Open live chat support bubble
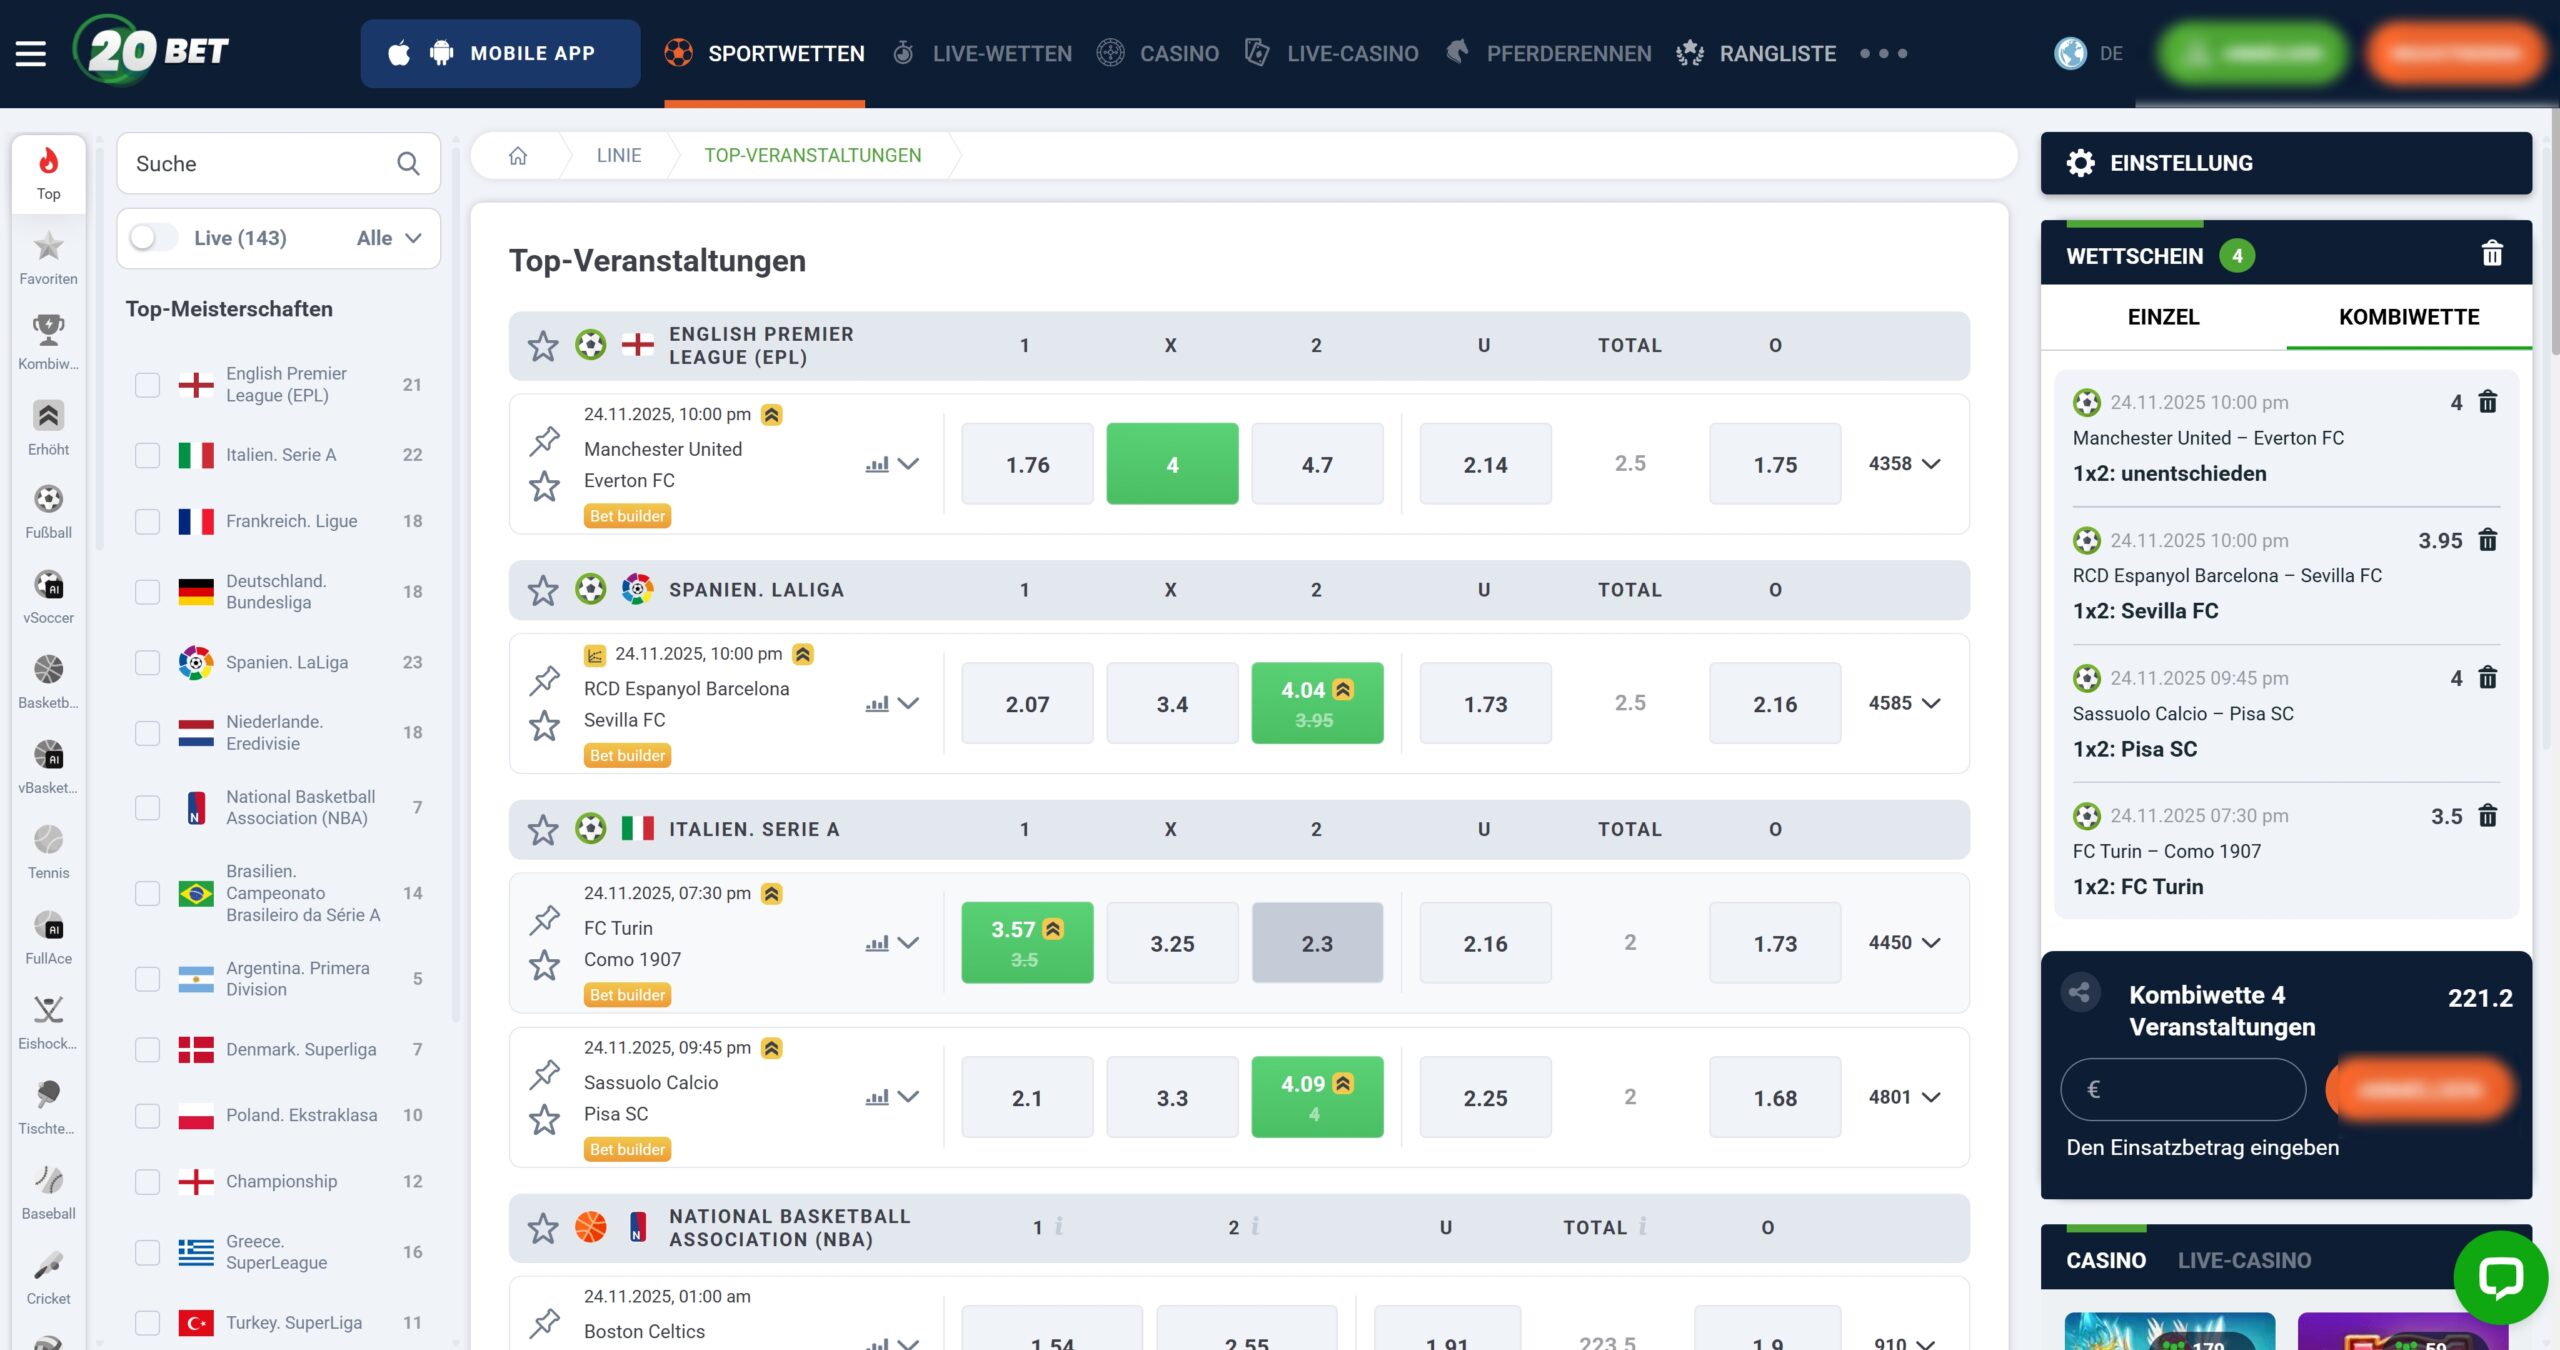This screenshot has width=2560, height=1350. (2499, 1277)
